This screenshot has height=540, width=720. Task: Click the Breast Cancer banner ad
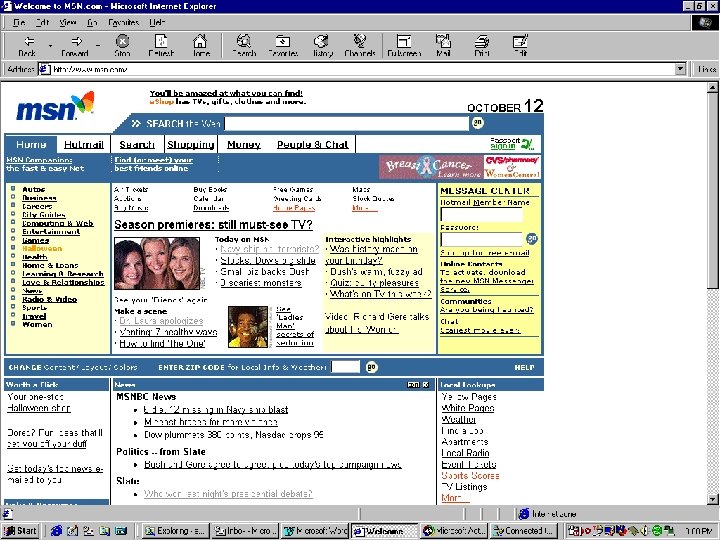(431, 167)
